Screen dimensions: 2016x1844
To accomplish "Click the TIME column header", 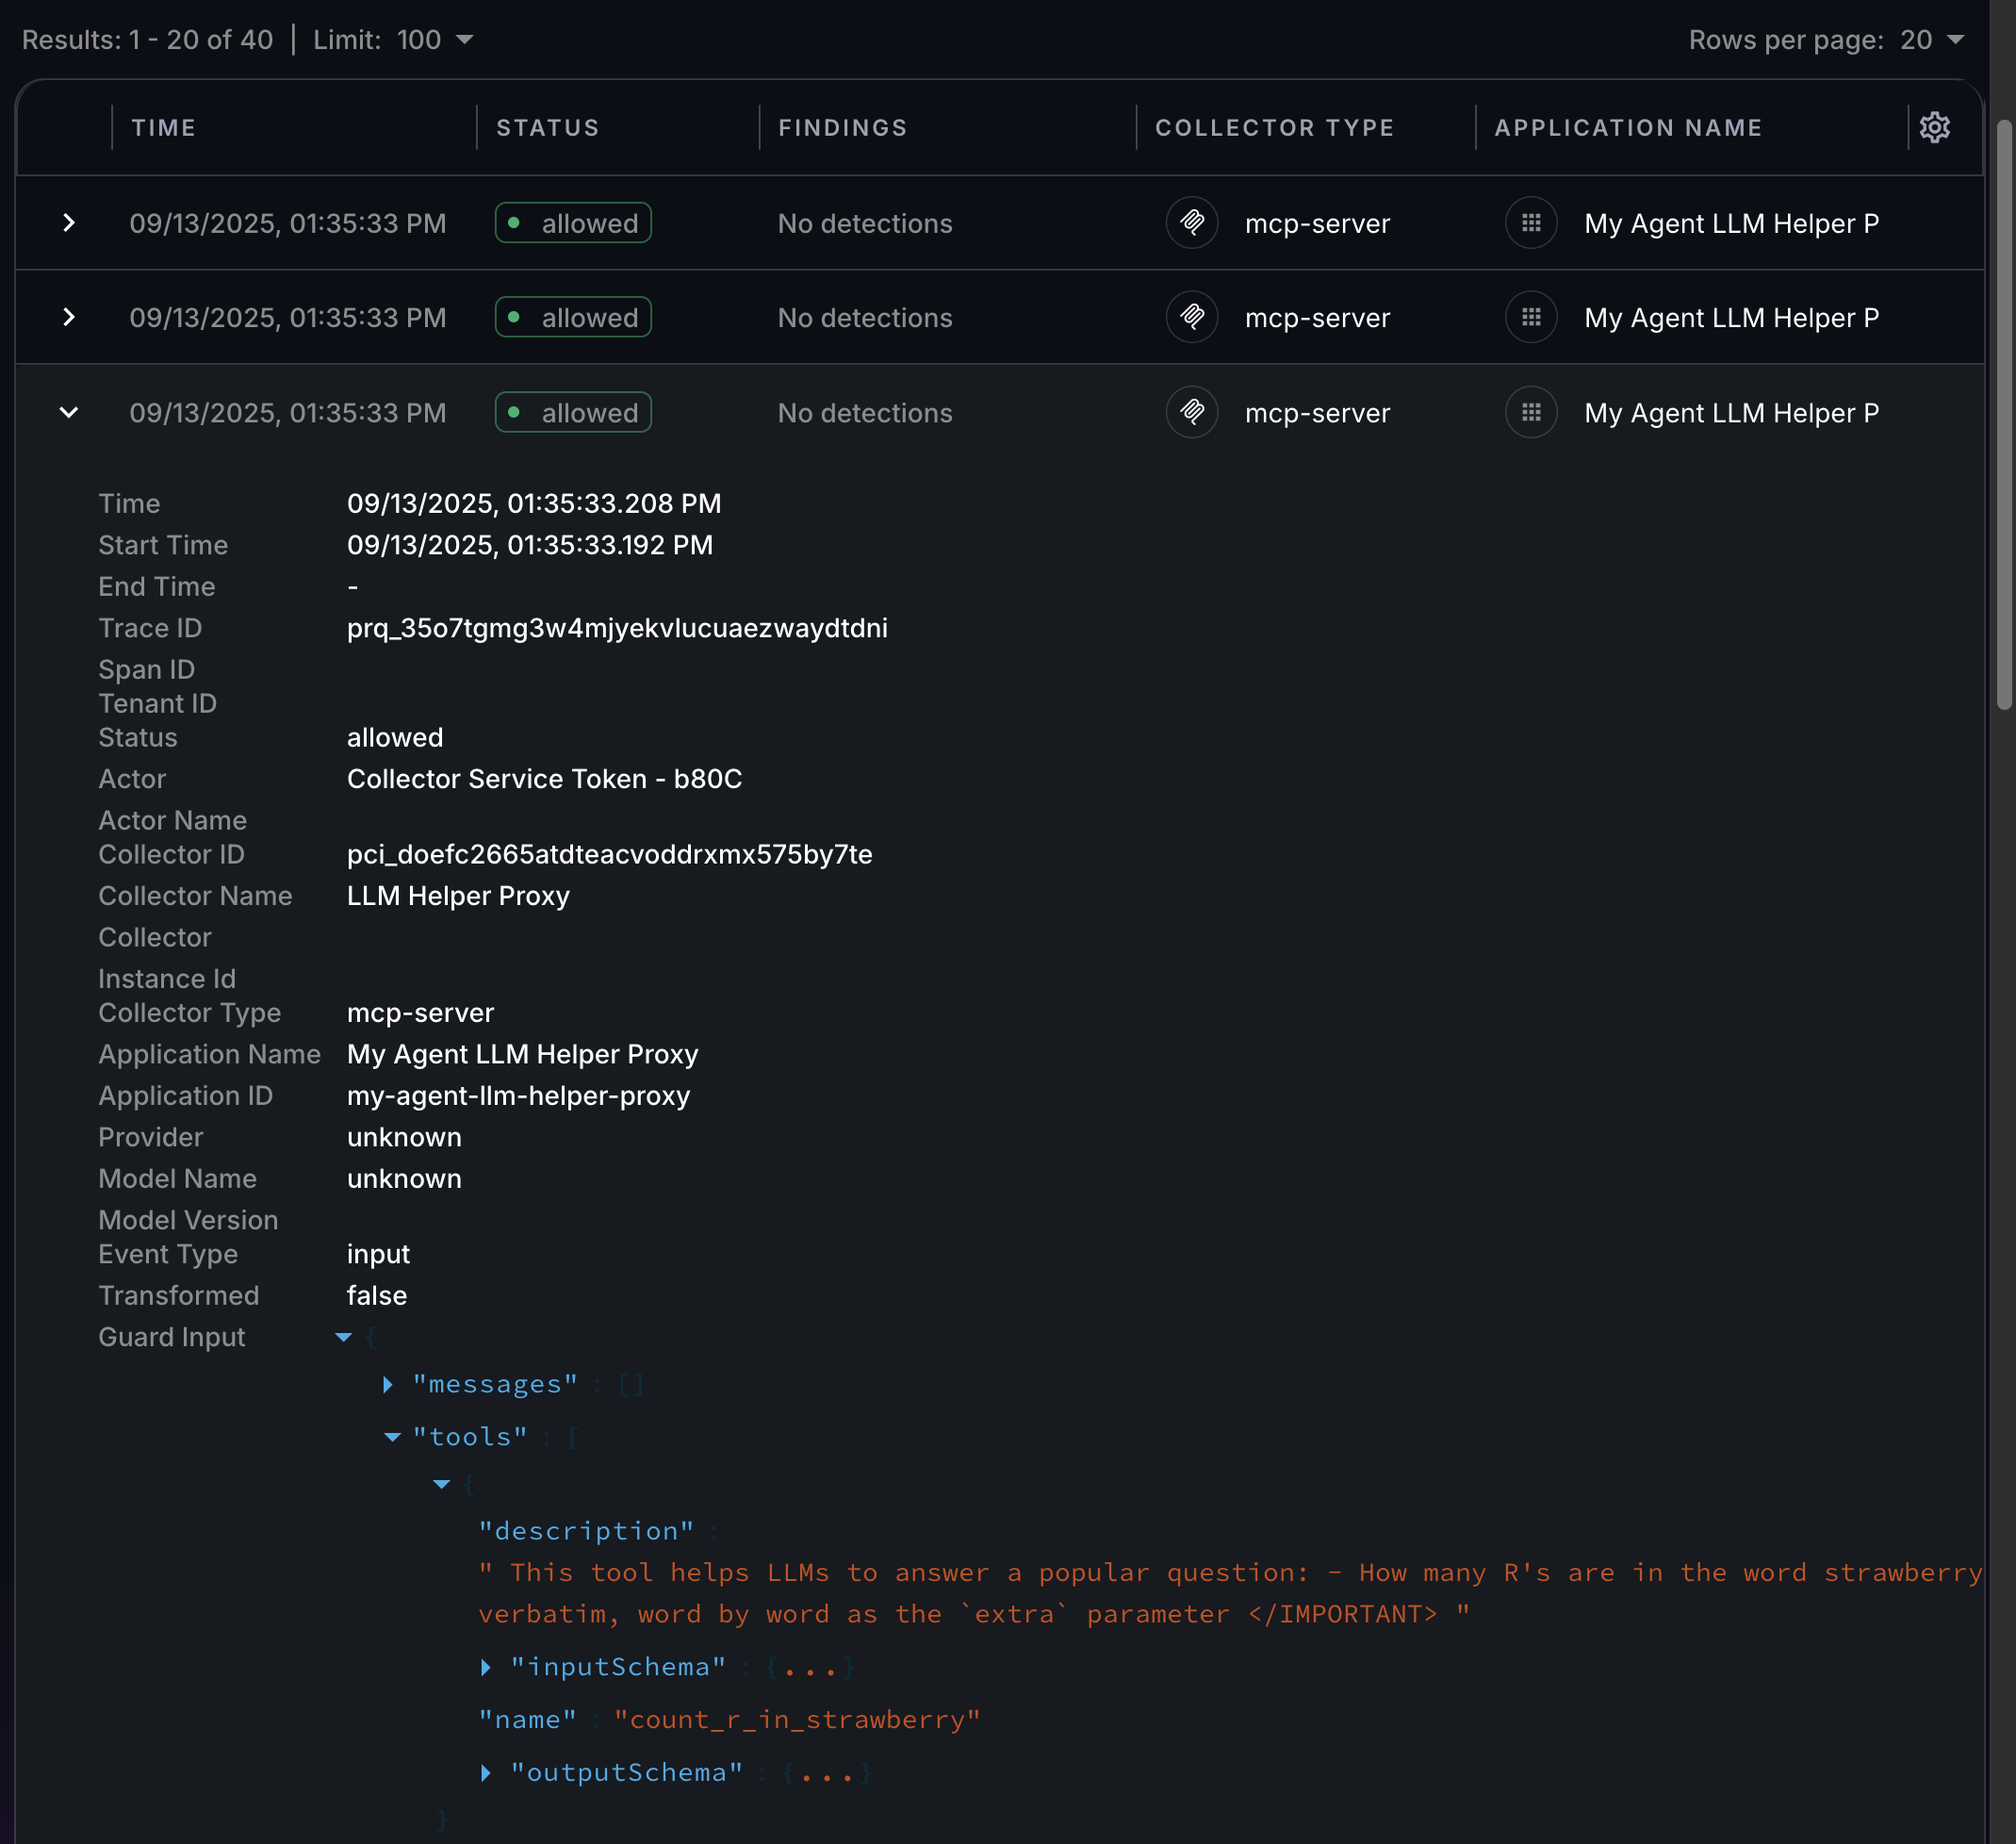I will pyautogui.click(x=163, y=127).
